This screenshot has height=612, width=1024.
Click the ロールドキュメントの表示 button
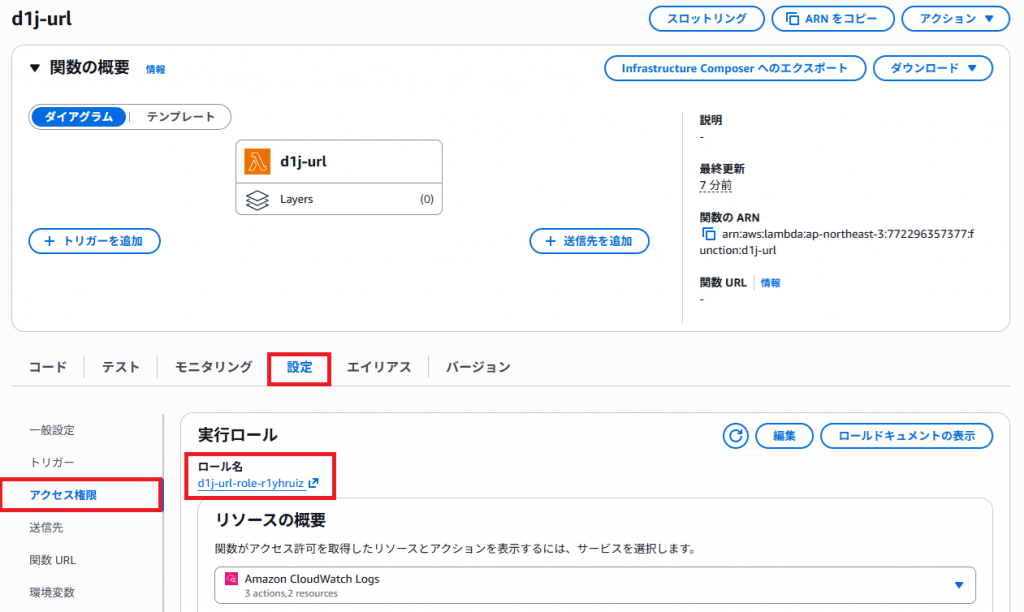(906, 436)
